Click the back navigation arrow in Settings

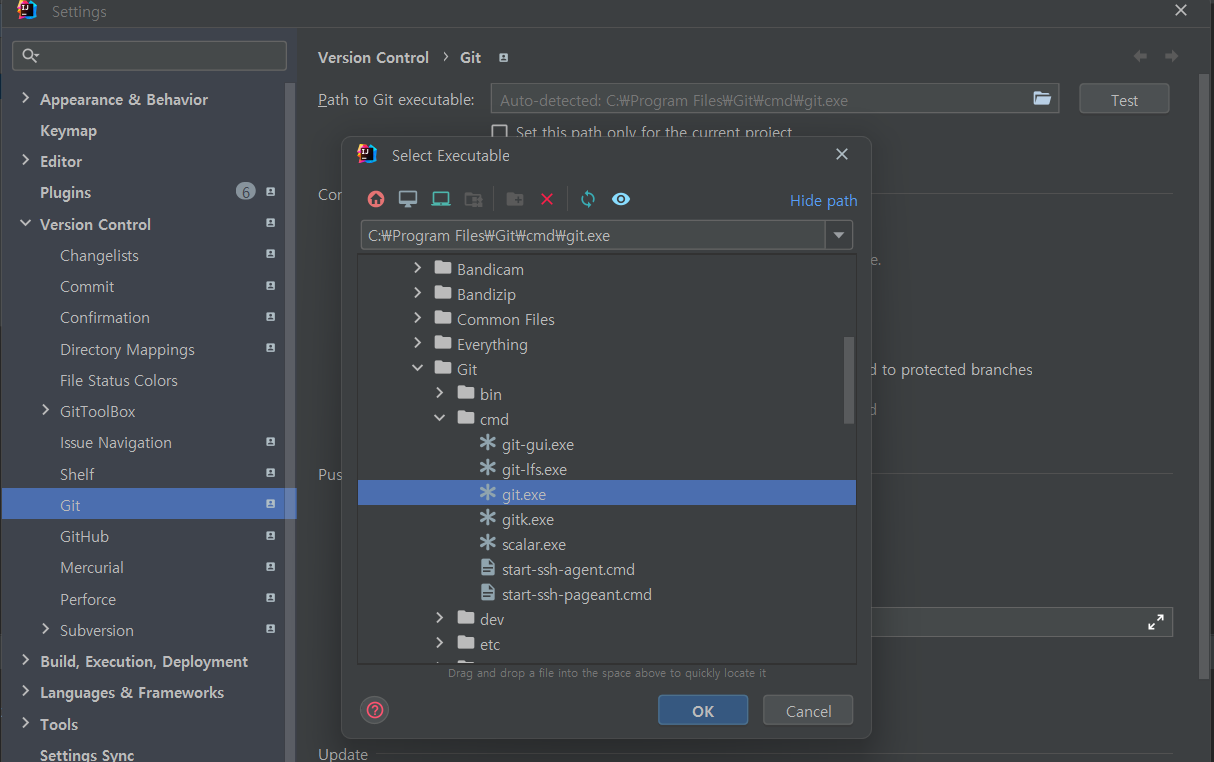[x=1140, y=57]
